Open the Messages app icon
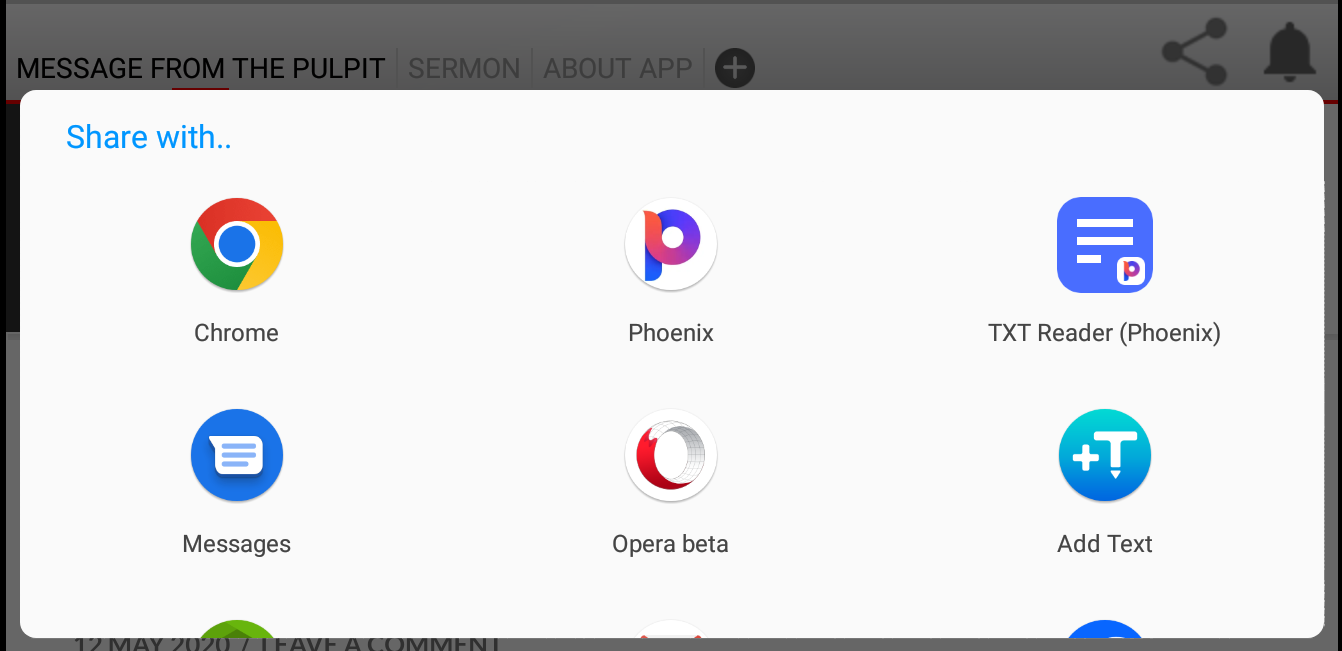Screen dimensions: 1342x651 point(237,456)
